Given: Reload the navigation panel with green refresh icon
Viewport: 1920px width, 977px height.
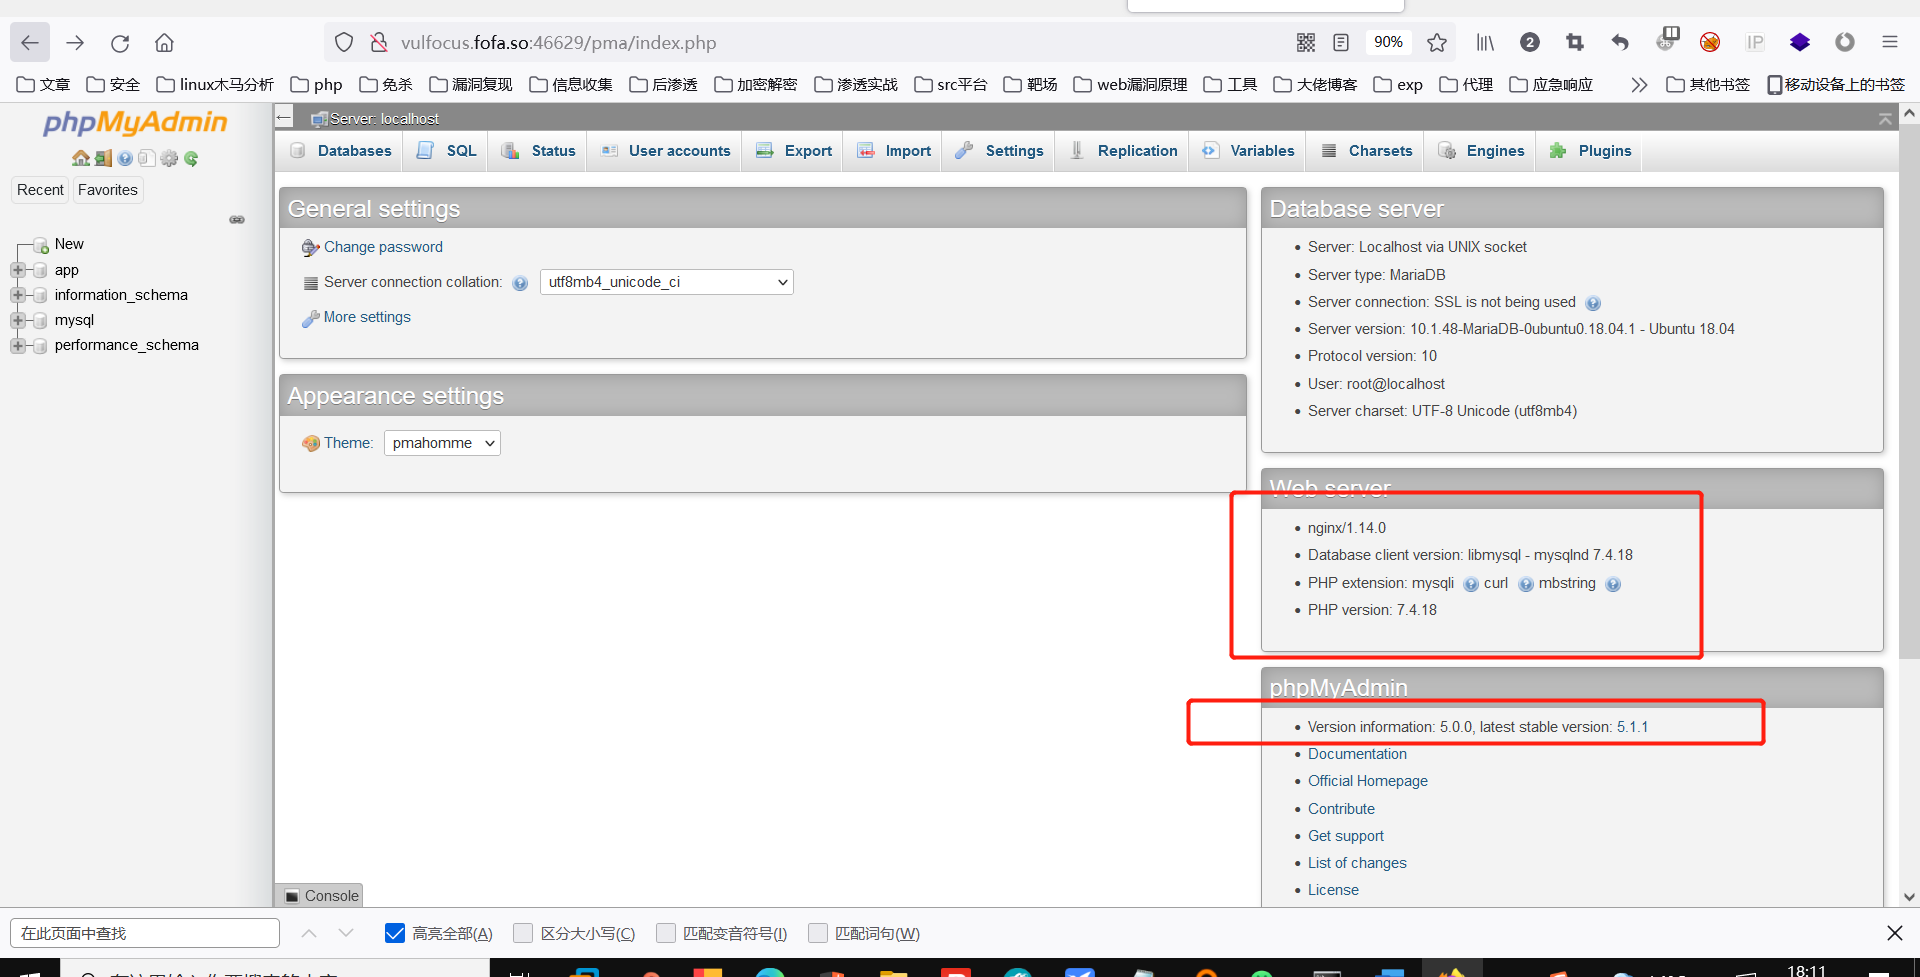Looking at the screenshot, I should coord(191,158).
